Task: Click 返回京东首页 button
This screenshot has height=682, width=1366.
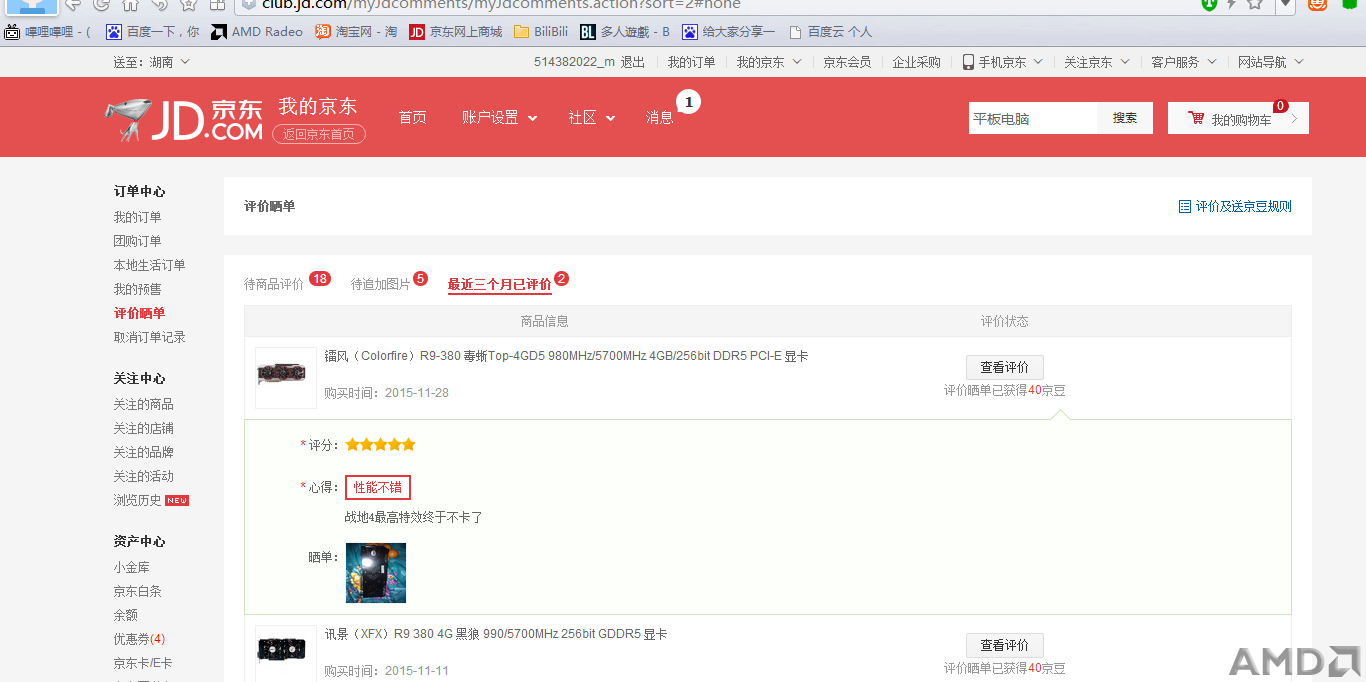Action: point(319,134)
